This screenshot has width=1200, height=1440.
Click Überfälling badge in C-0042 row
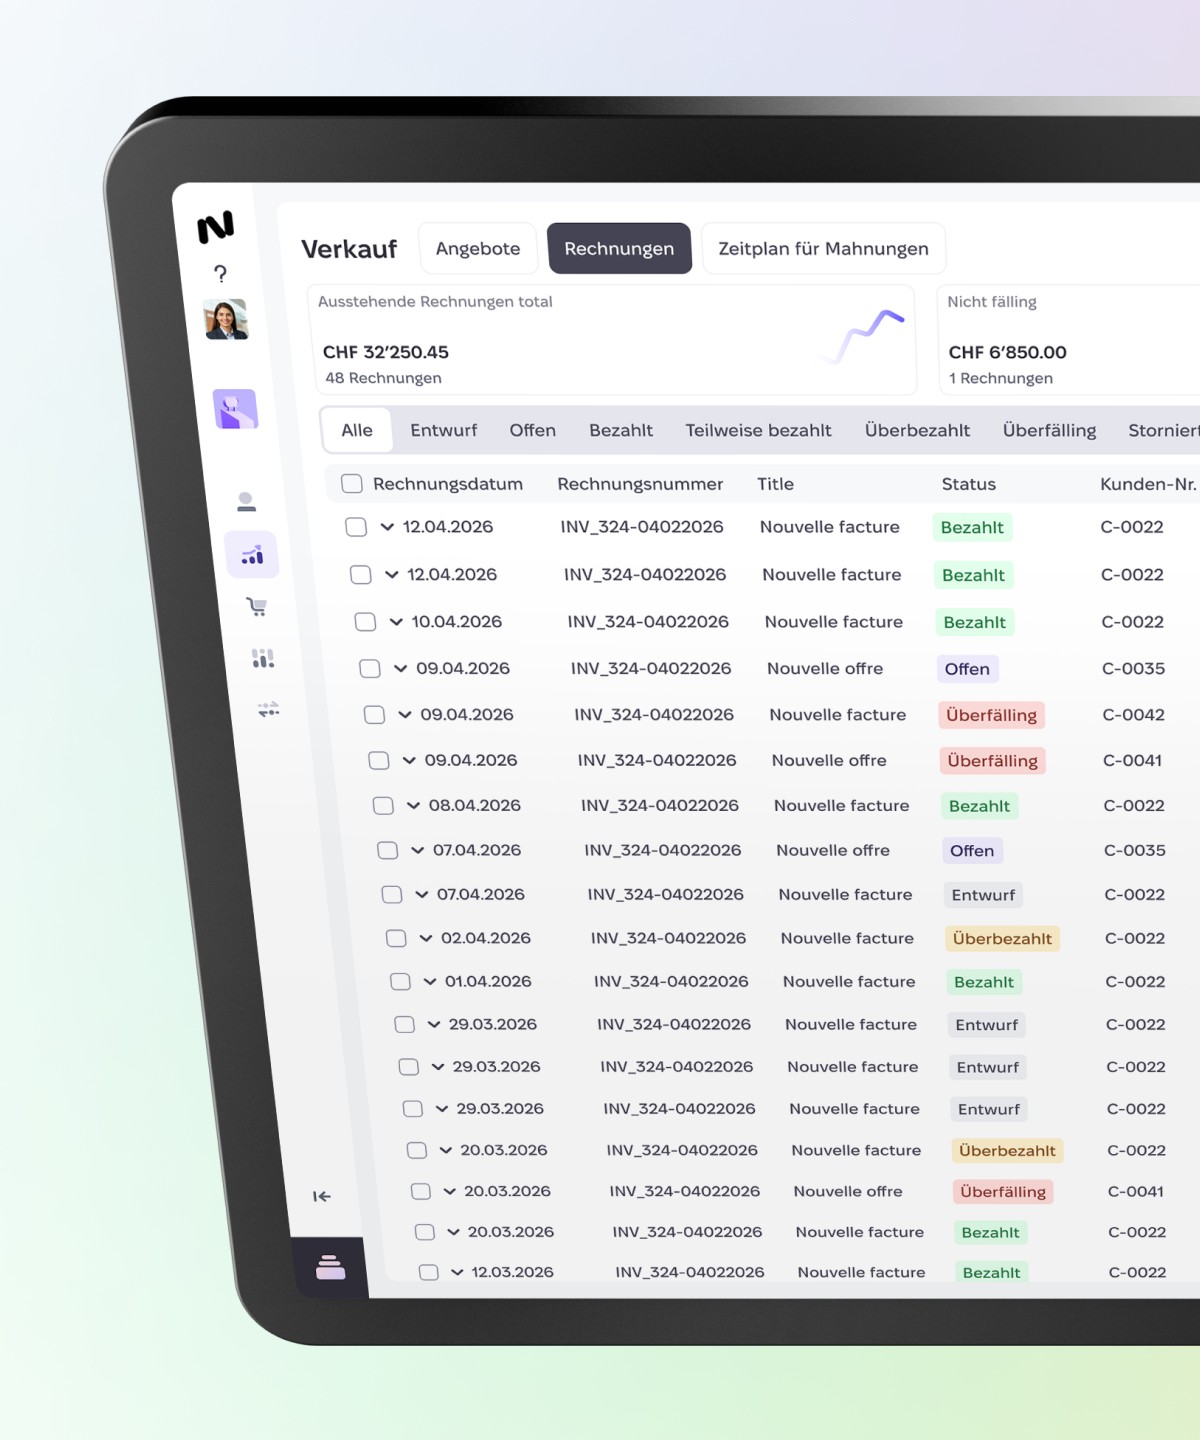pos(991,715)
